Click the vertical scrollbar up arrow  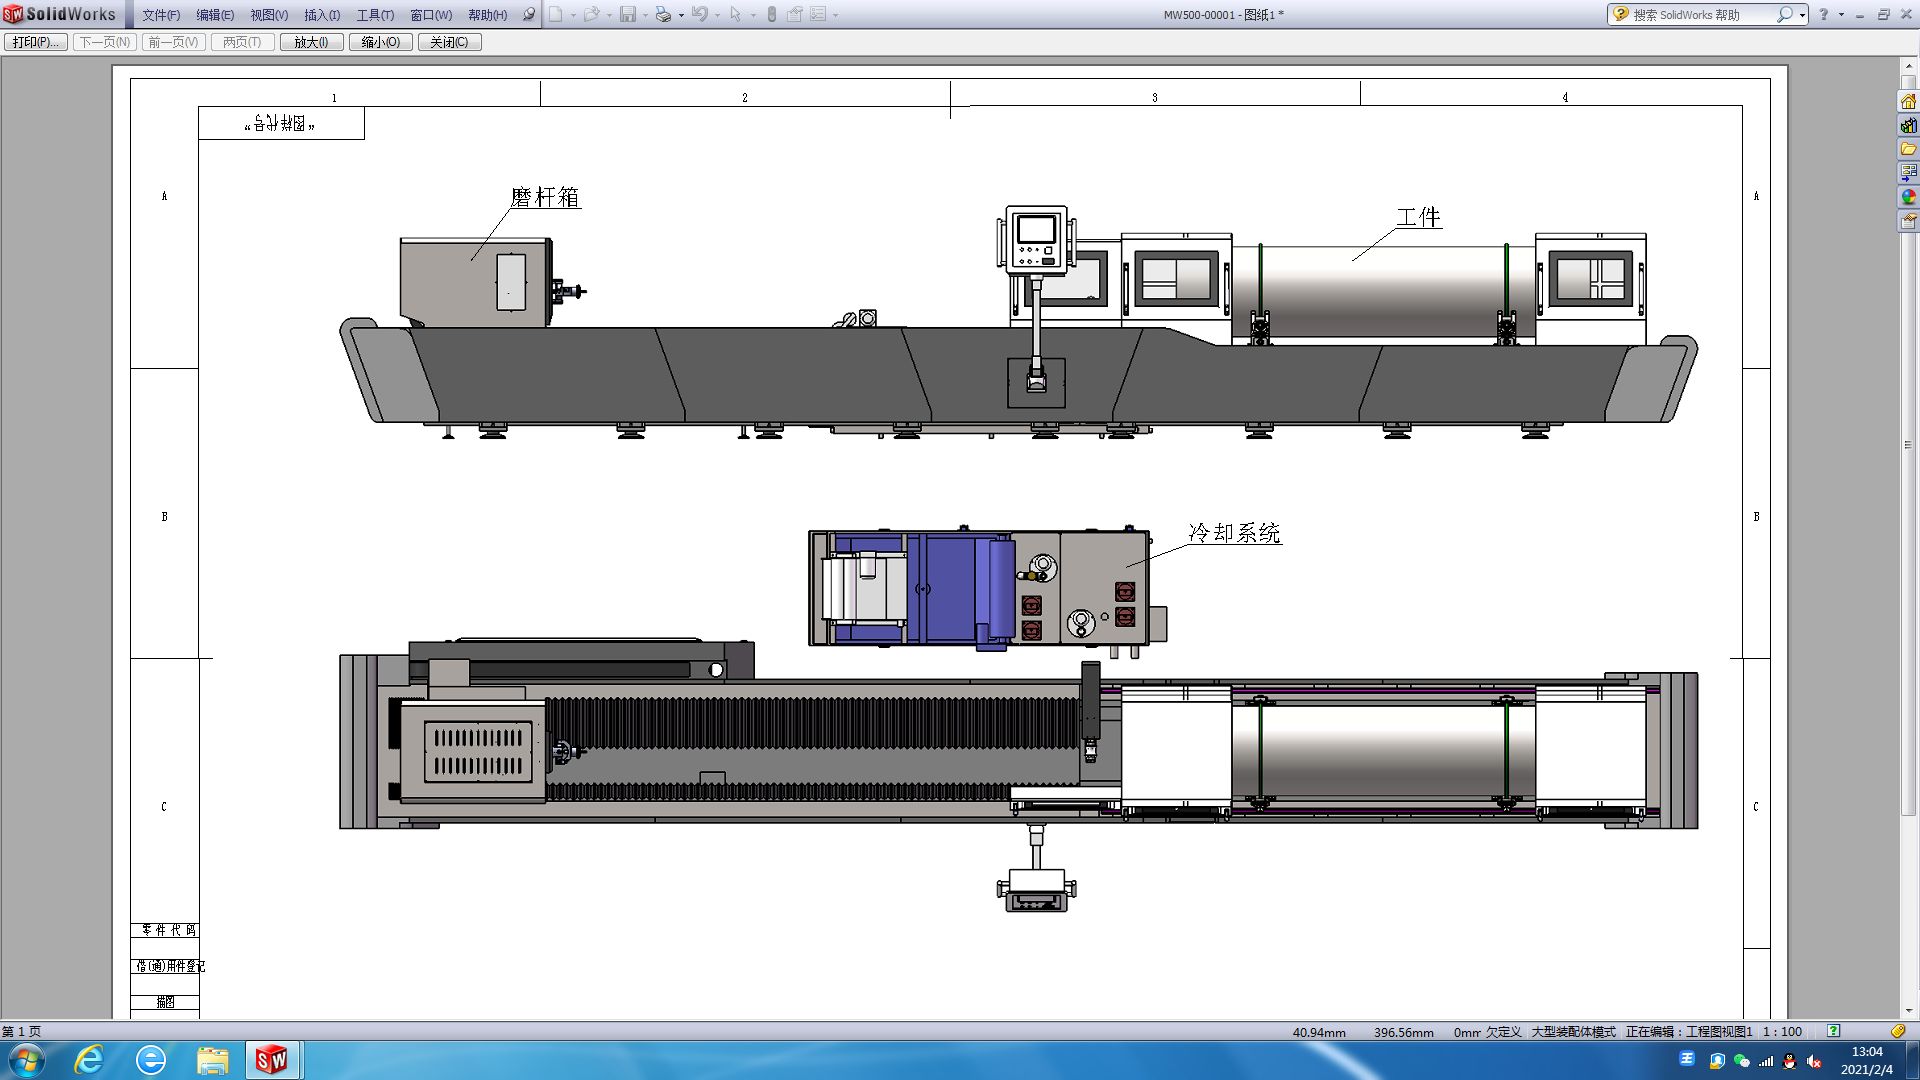[1908, 67]
